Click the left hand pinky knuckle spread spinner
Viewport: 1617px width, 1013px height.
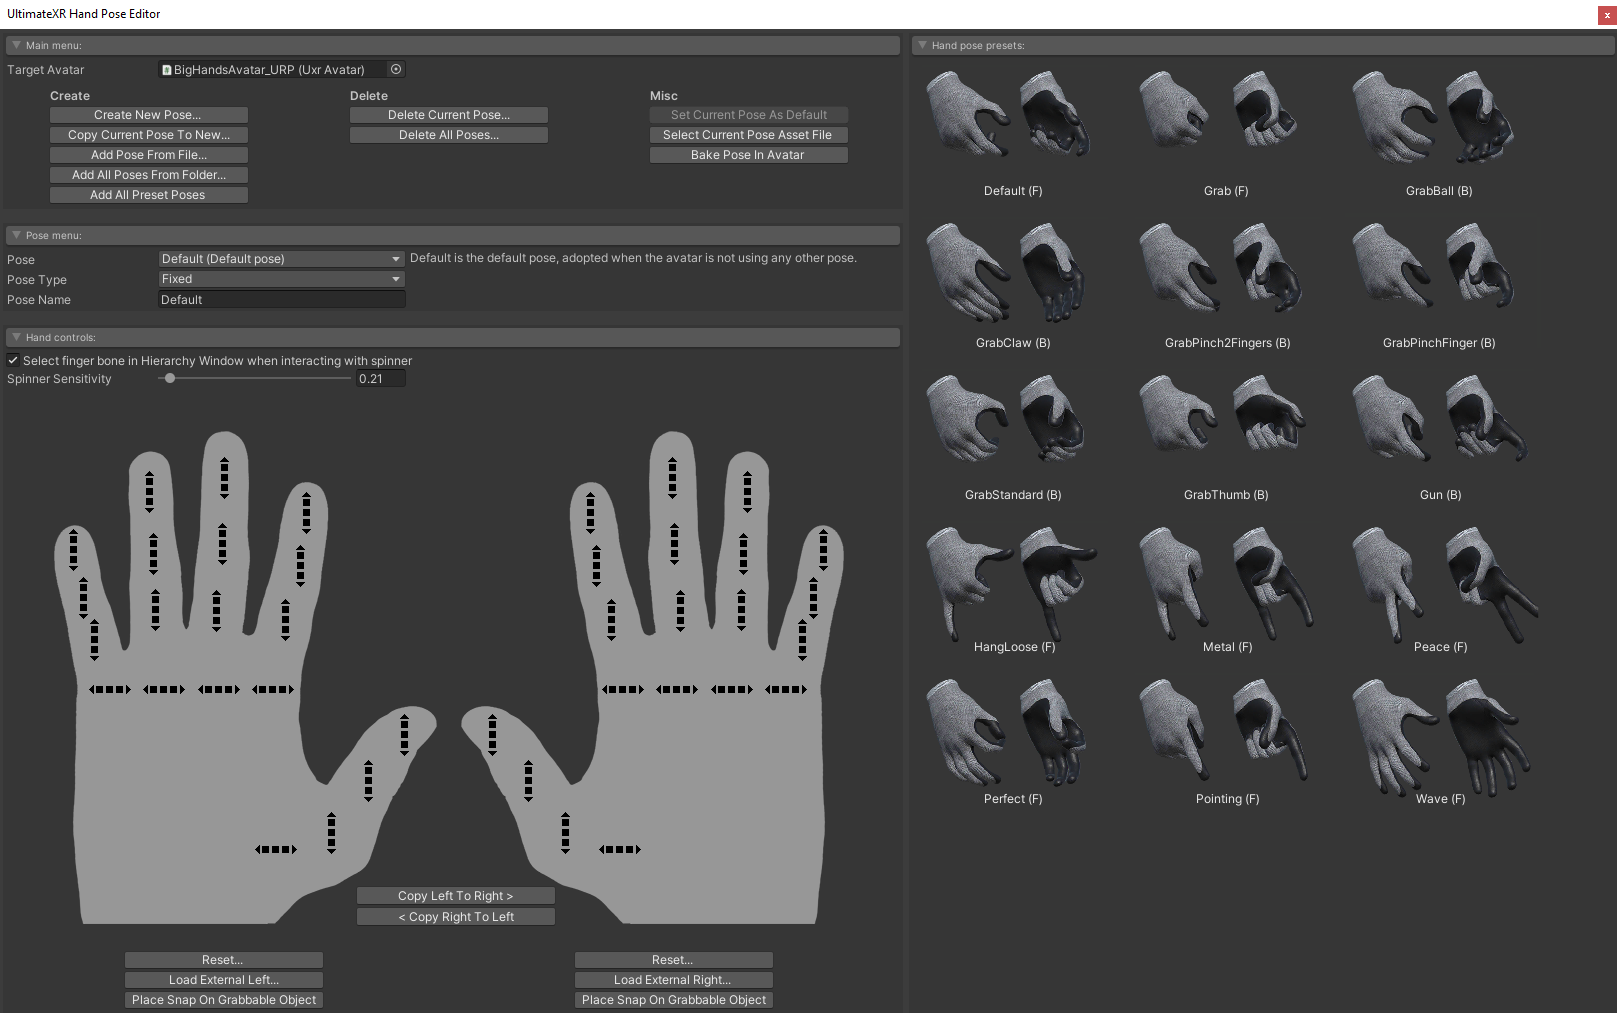tap(110, 689)
